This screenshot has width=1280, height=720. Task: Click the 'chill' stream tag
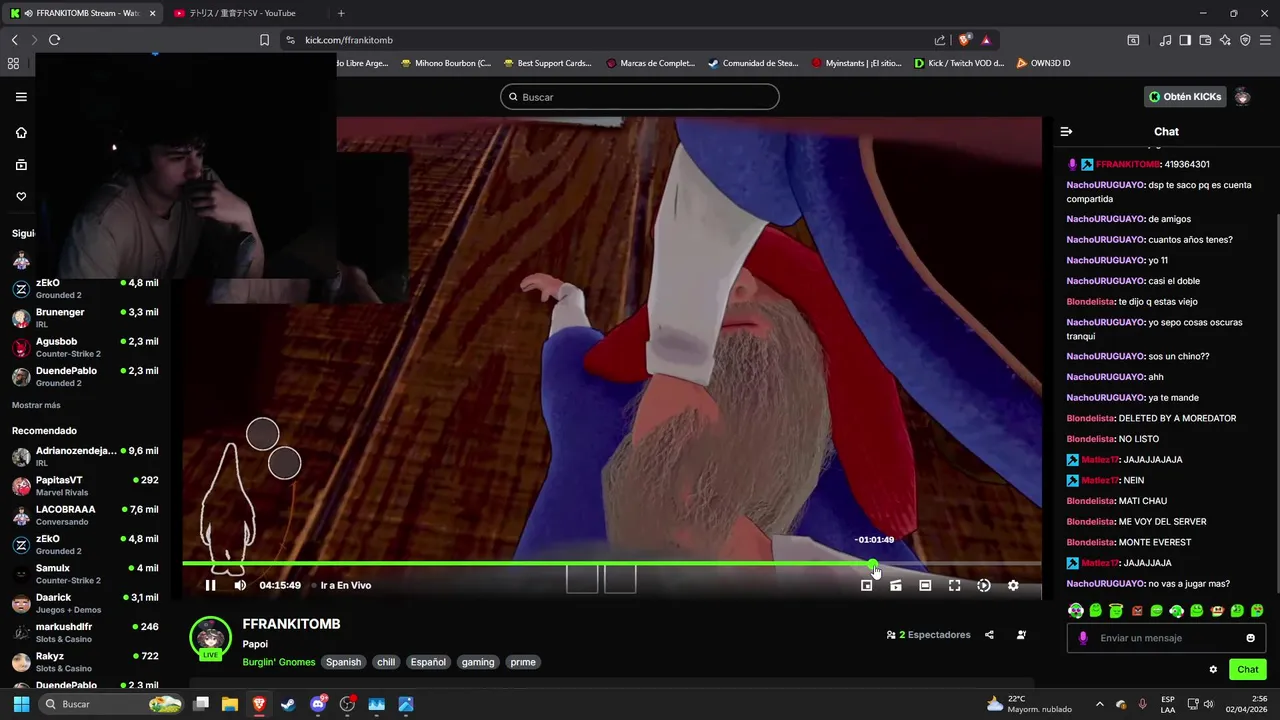[386, 662]
